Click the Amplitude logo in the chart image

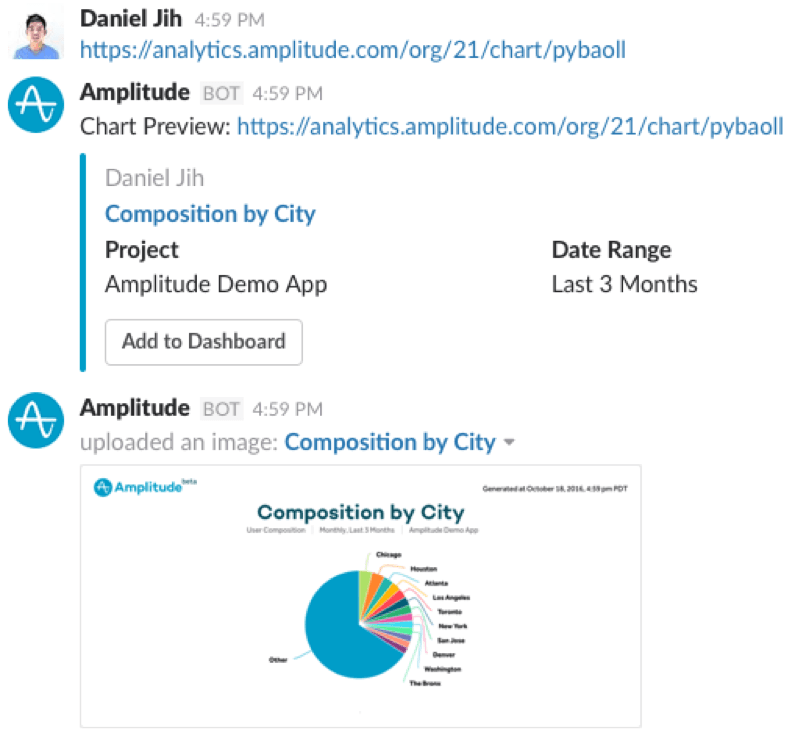pos(139,488)
